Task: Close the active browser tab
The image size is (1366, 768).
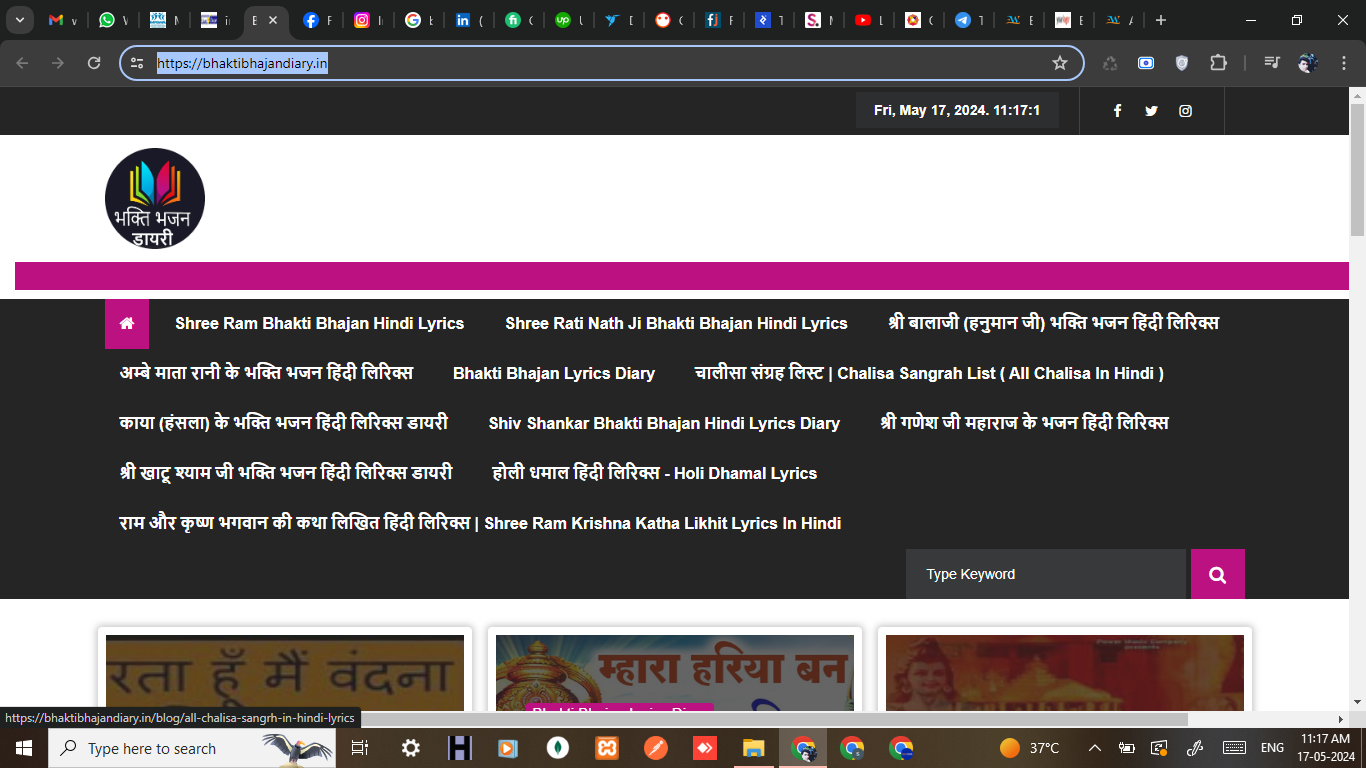Action: coord(273,20)
